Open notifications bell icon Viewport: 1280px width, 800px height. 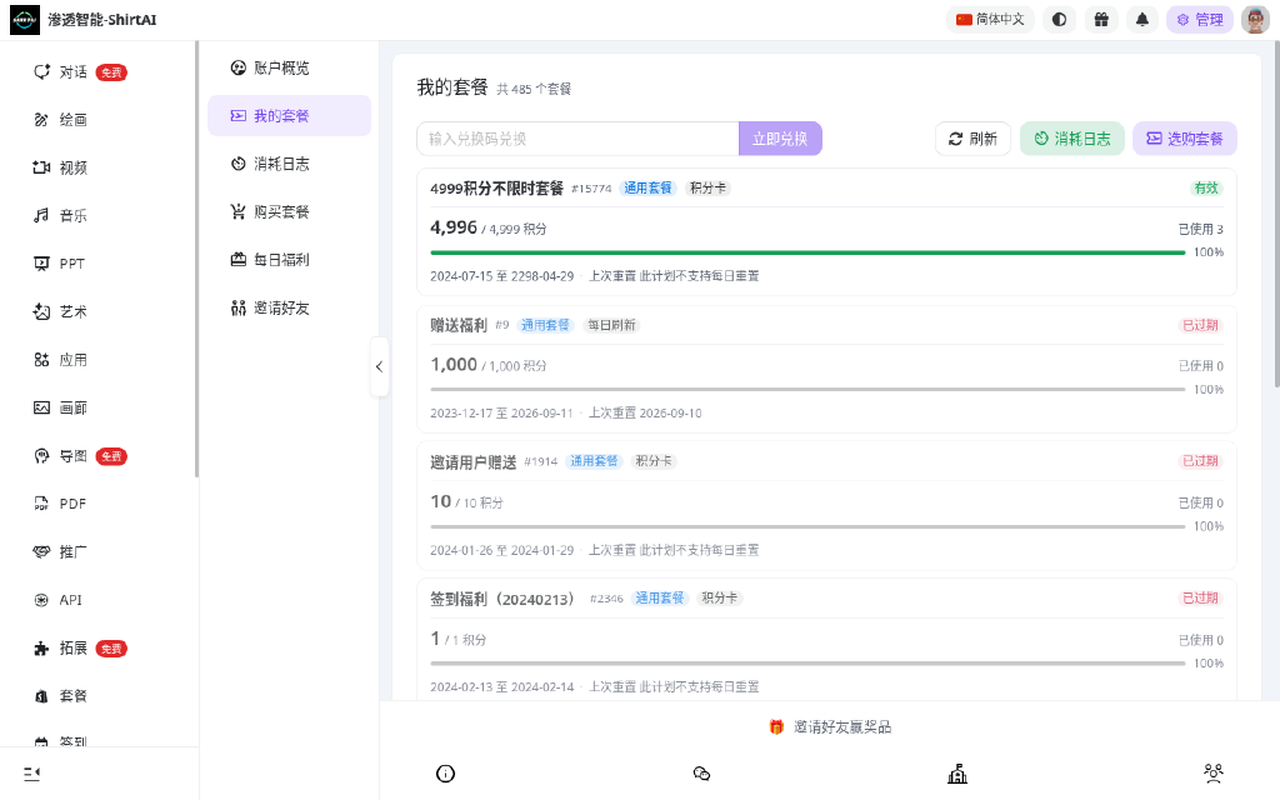tap(1142, 19)
